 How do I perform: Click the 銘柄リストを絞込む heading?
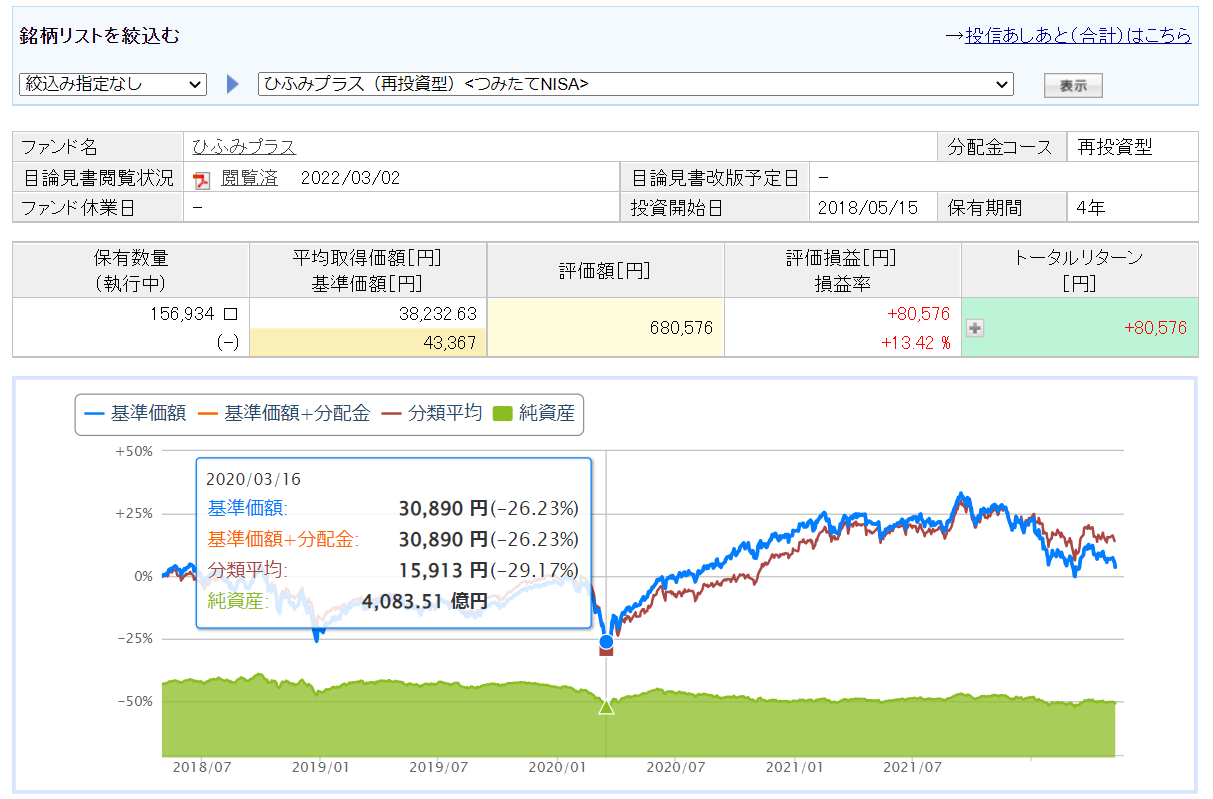100,36
